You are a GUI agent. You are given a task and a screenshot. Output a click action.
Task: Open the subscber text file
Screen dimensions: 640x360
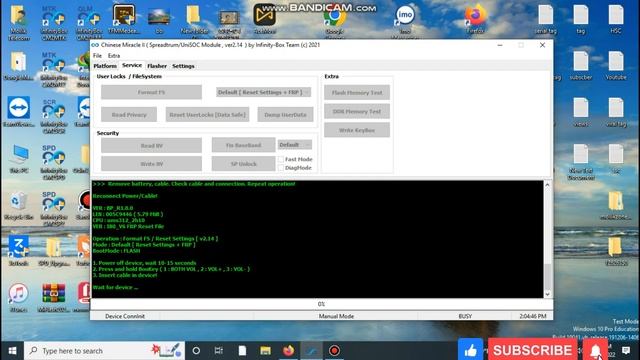(581, 65)
